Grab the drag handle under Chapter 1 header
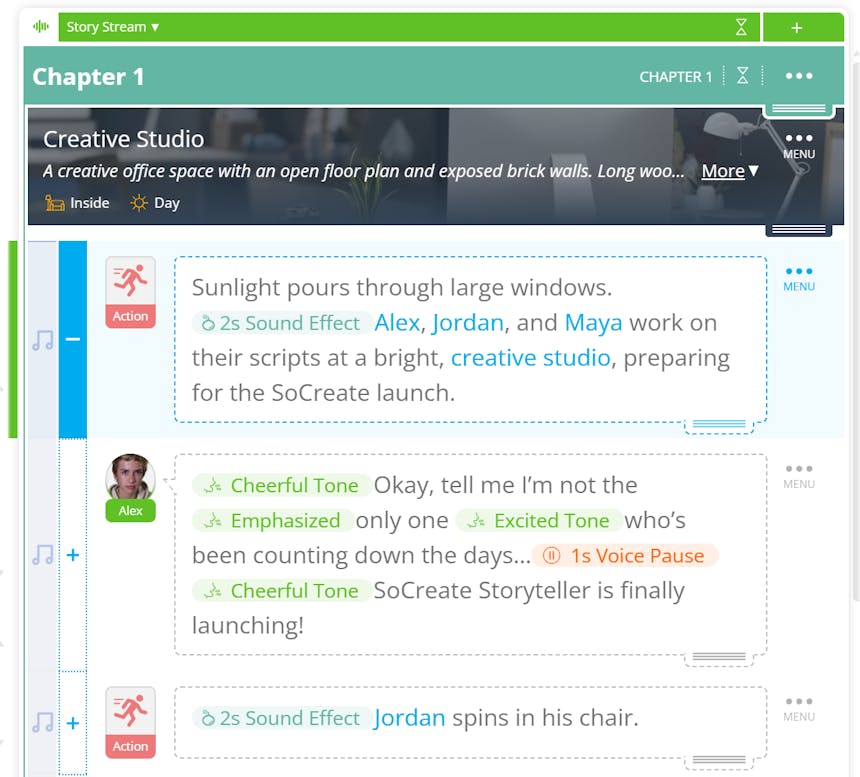860x777 pixels. click(x=799, y=109)
